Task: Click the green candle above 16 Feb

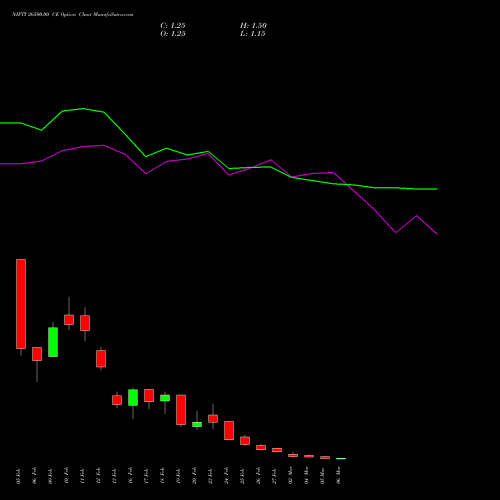Action: click(x=133, y=397)
